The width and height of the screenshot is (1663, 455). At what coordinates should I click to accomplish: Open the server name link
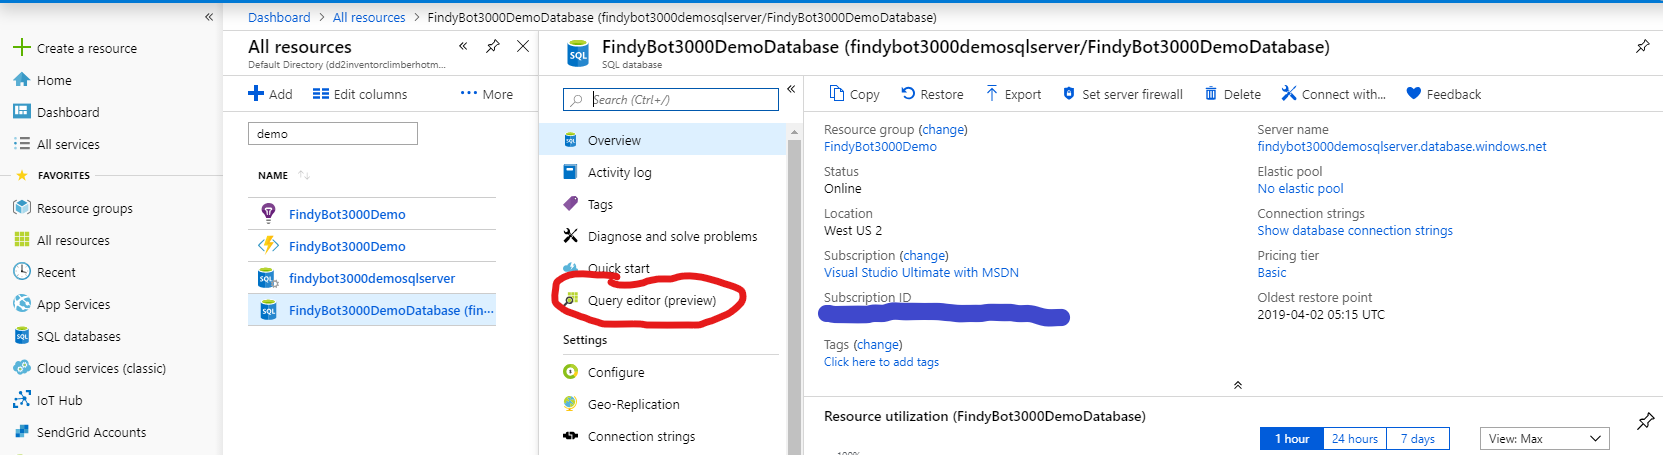(1402, 146)
